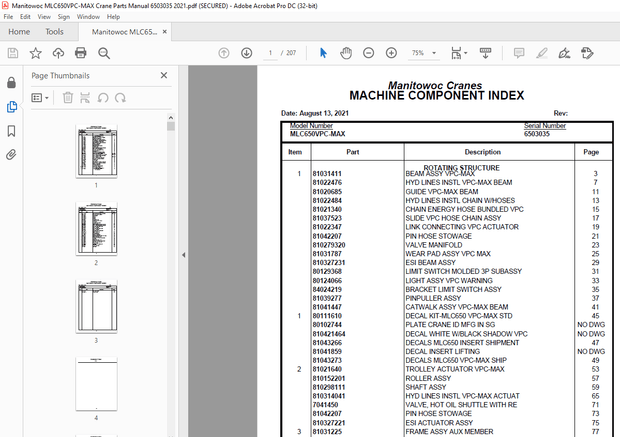Delete pages with trash icon

coord(68,98)
